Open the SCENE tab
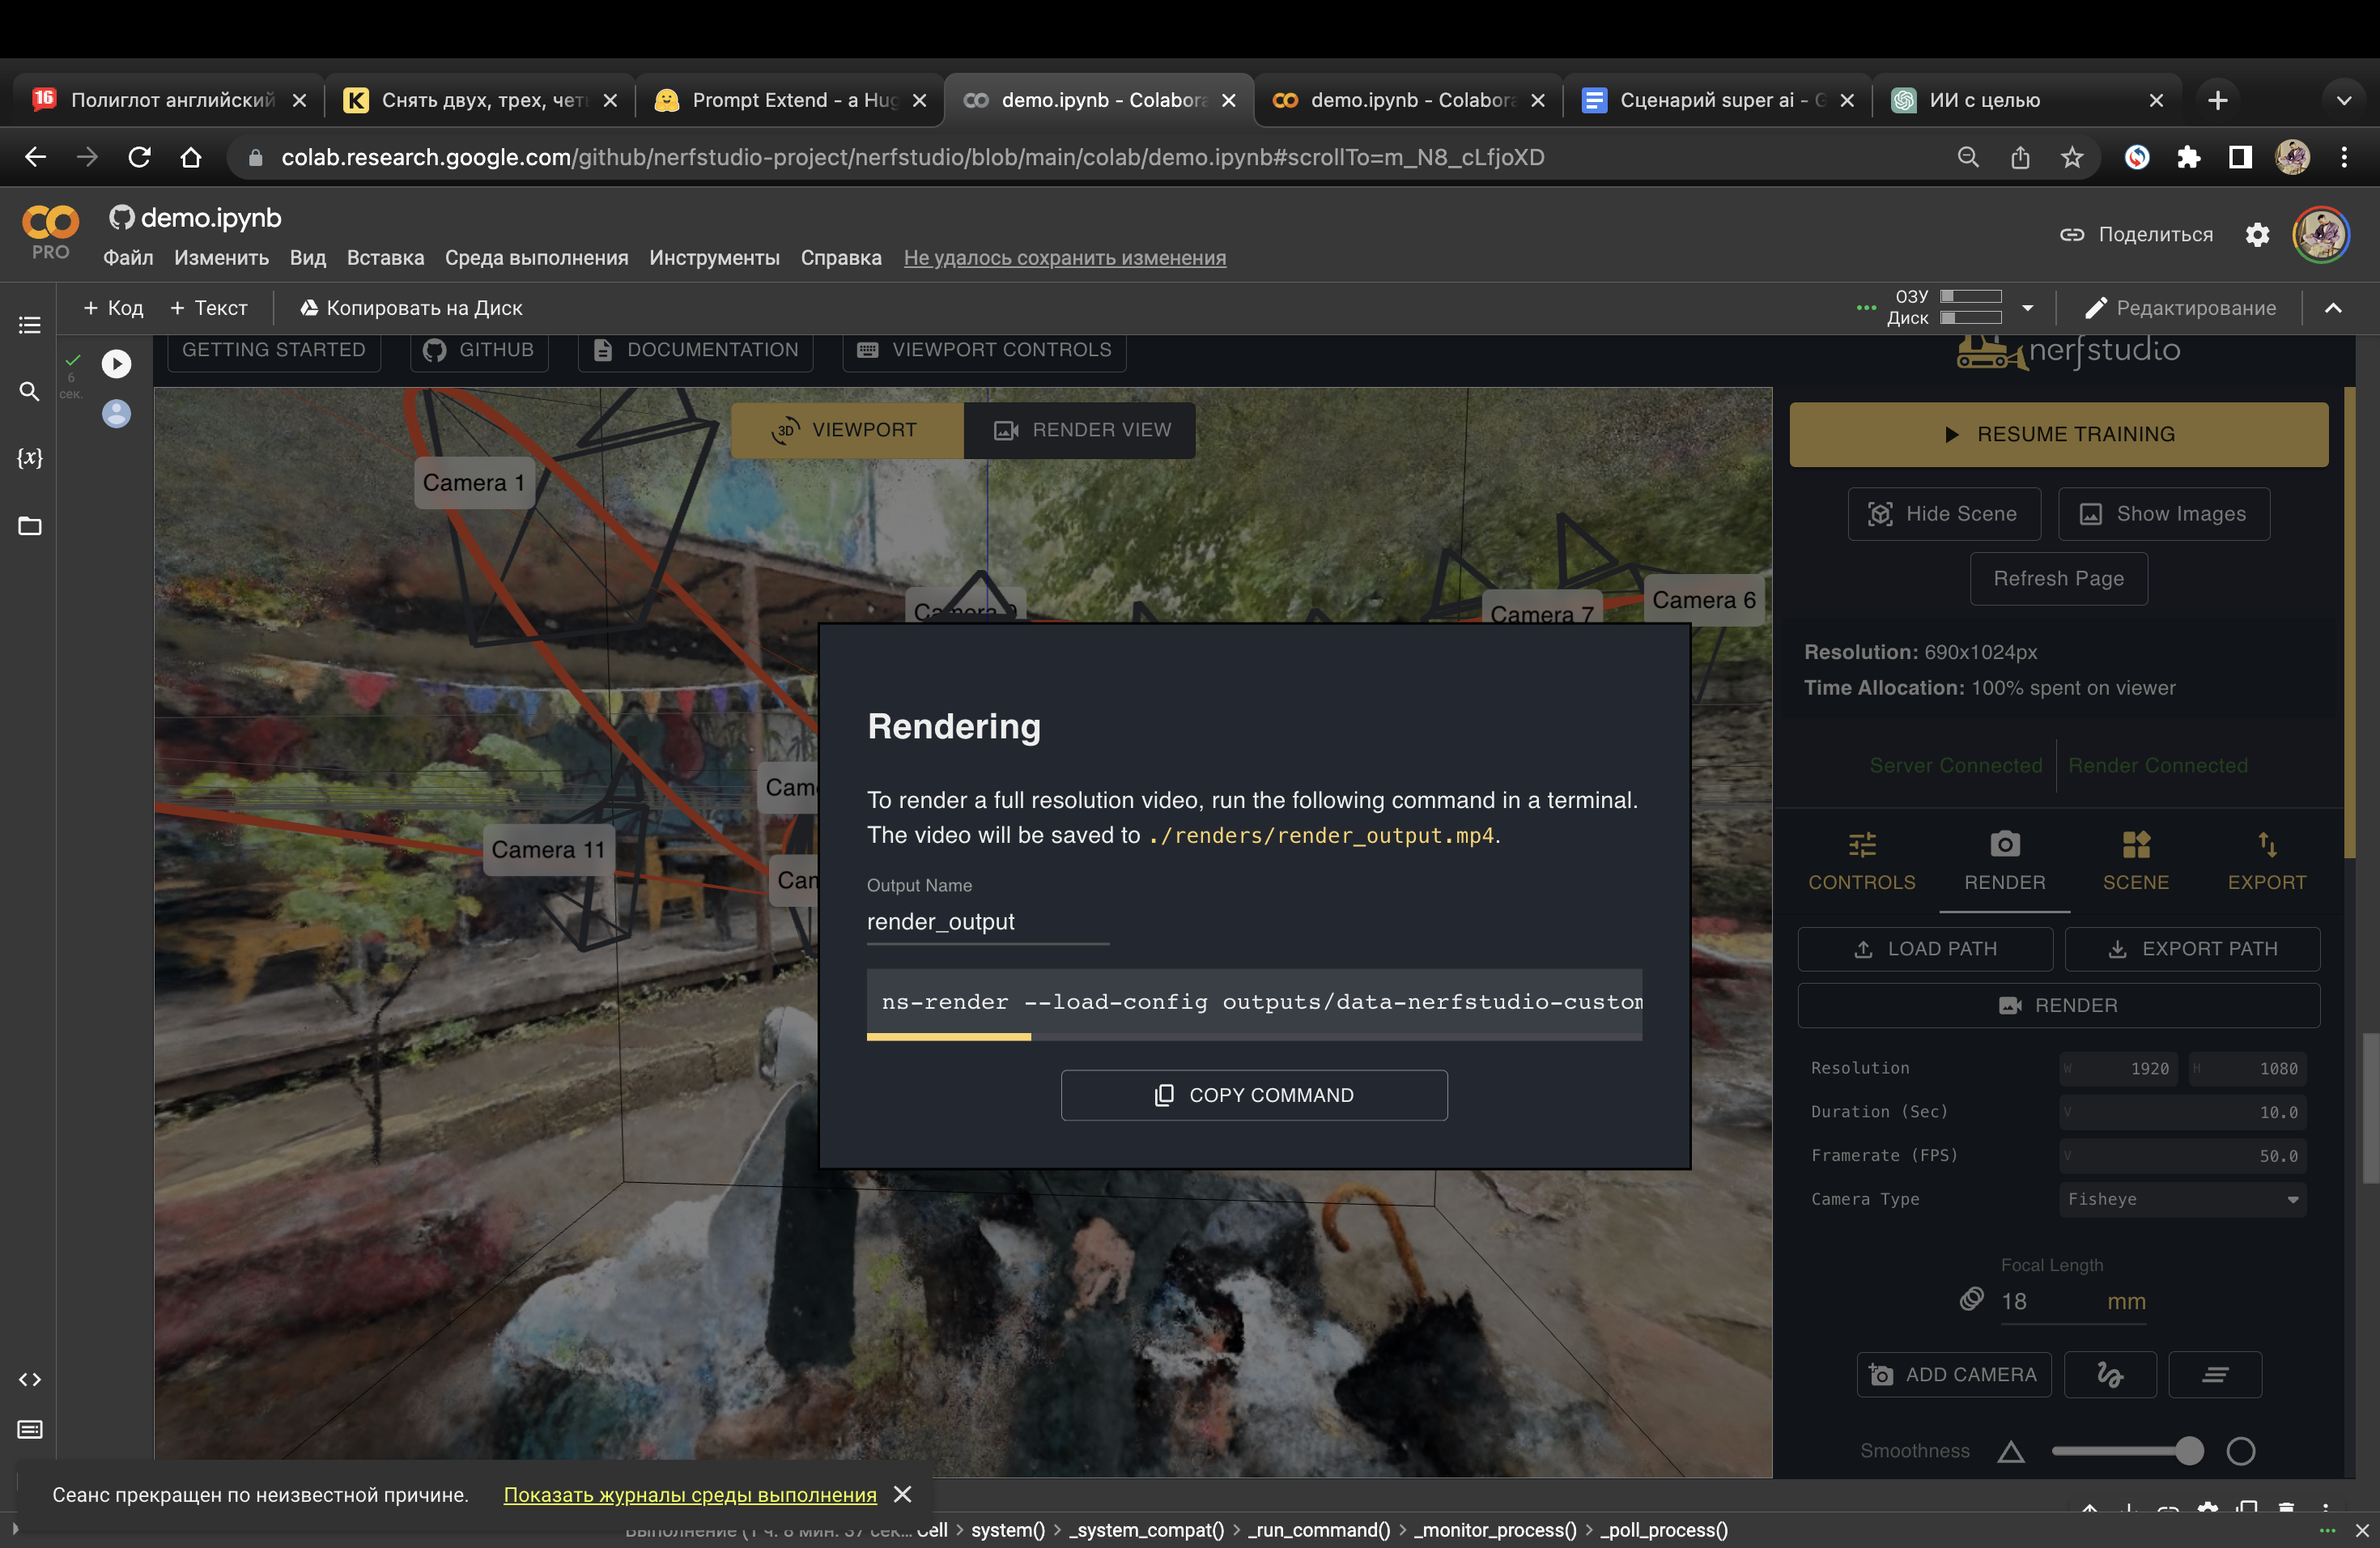Screen dimensions: 2380x1548 click(2136, 862)
